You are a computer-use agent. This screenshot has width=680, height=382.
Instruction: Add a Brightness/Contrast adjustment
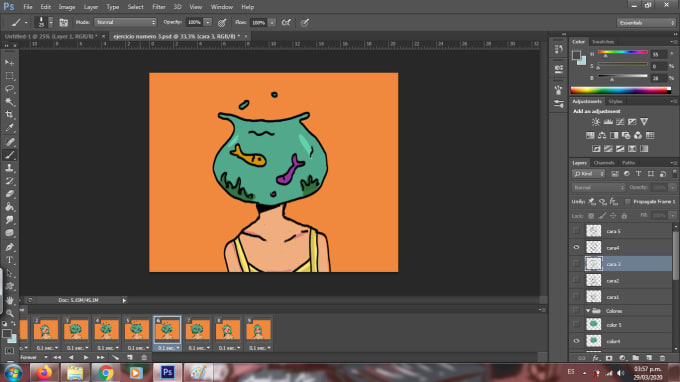coord(596,122)
